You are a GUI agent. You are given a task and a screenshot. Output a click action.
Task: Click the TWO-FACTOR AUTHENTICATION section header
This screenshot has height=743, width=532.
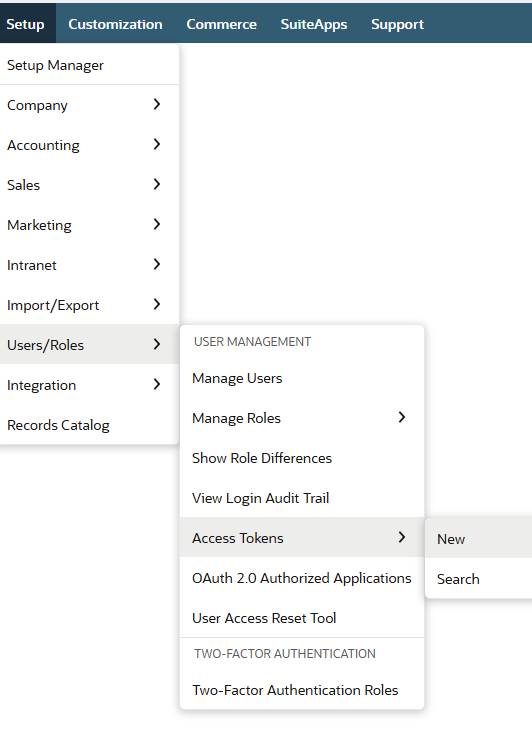click(x=285, y=654)
